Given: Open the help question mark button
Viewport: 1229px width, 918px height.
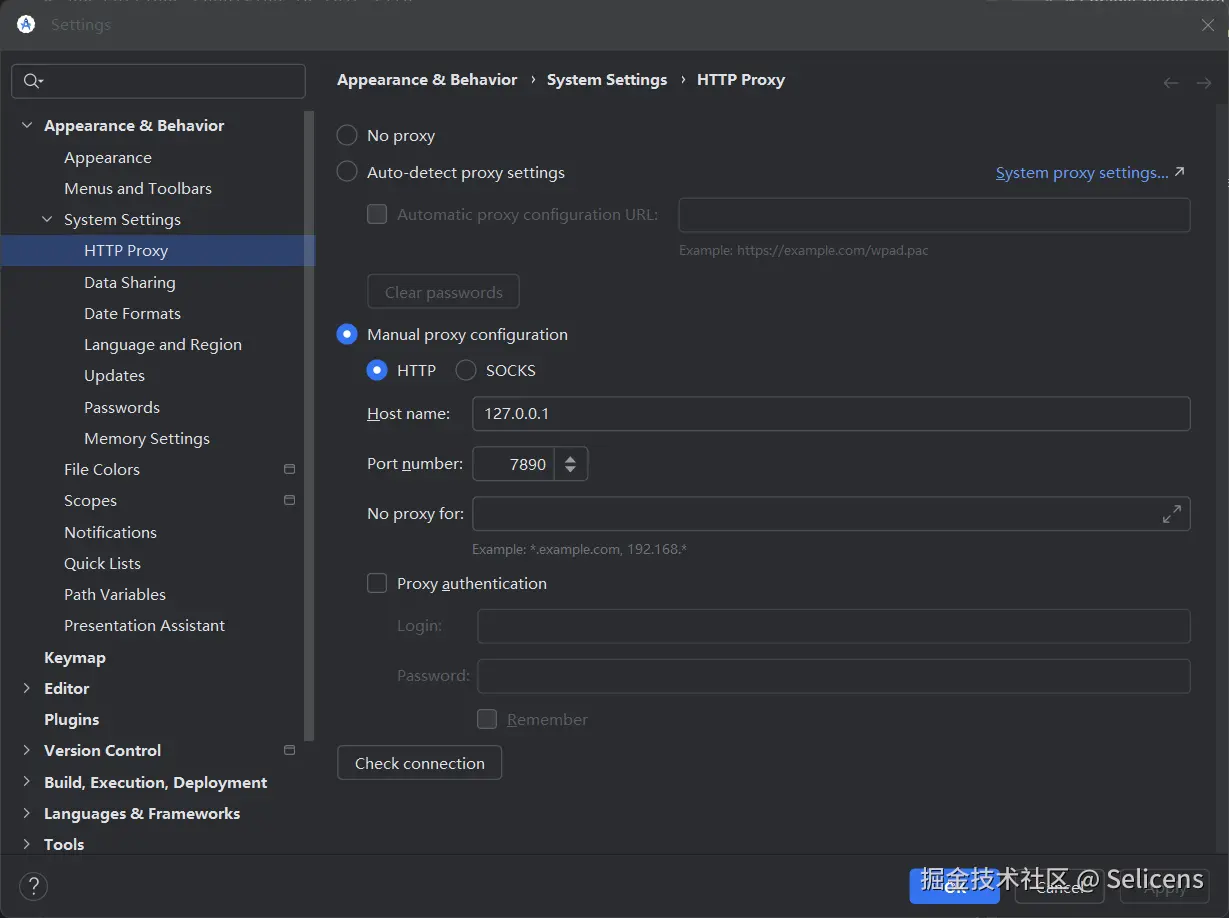Looking at the screenshot, I should (x=33, y=886).
